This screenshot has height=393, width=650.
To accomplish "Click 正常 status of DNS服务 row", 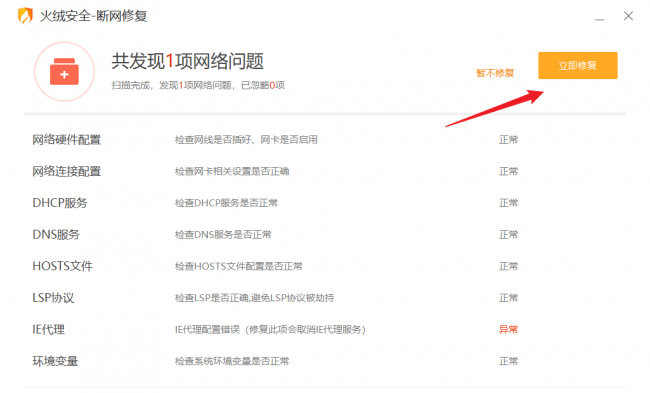I will [x=508, y=235].
